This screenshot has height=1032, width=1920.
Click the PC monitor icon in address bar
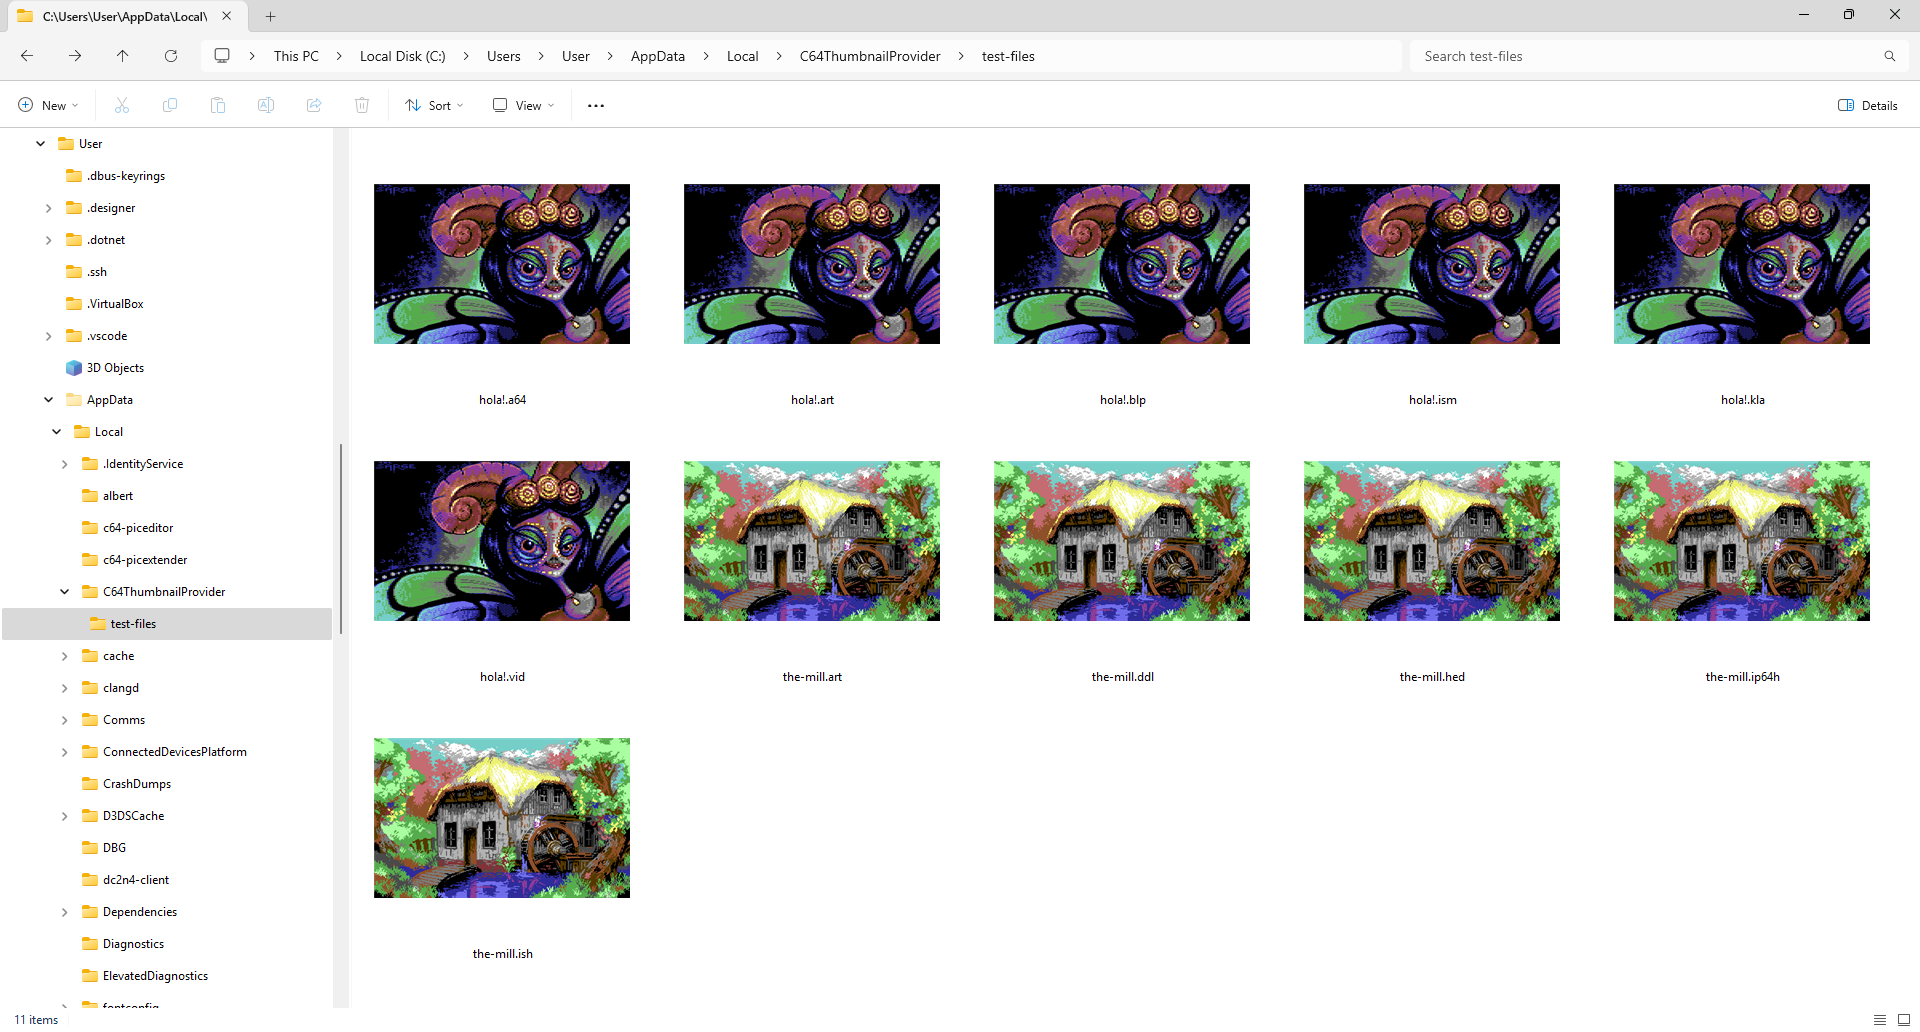click(x=222, y=56)
